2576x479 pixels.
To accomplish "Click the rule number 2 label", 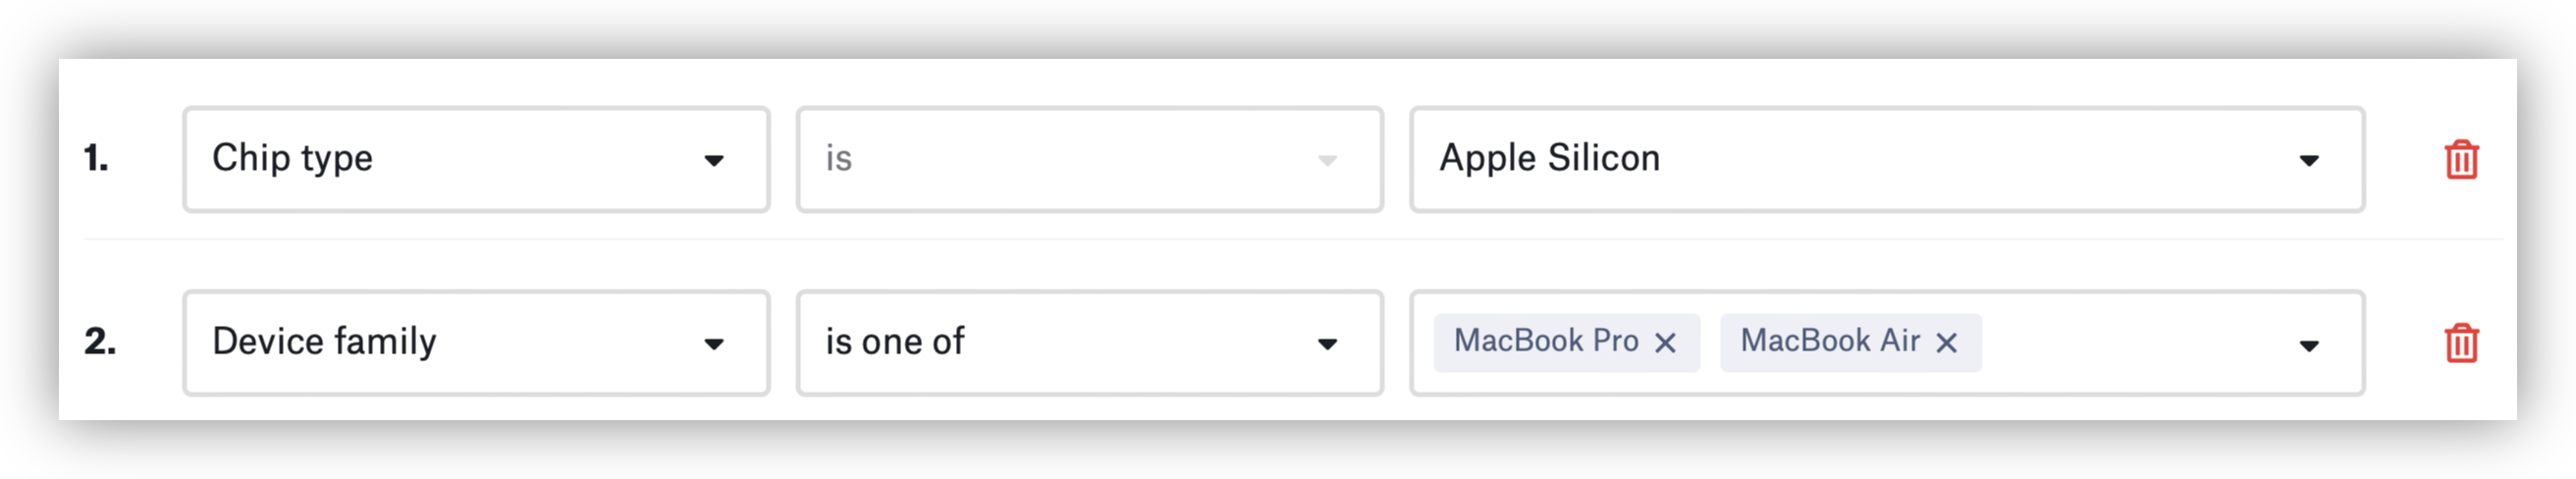I will [x=99, y=342].
